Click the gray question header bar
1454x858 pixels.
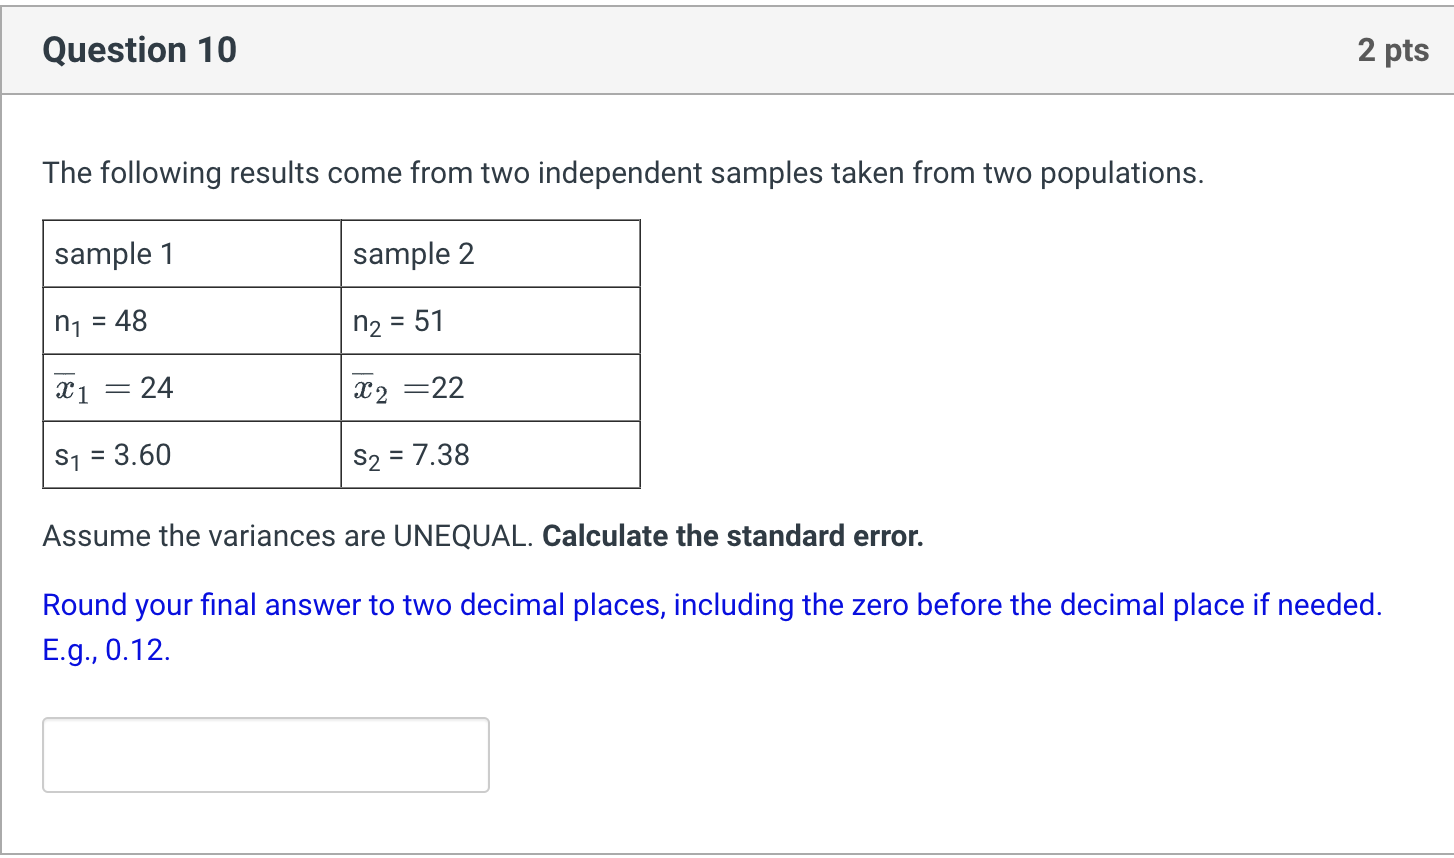click(x=727, y=50)
